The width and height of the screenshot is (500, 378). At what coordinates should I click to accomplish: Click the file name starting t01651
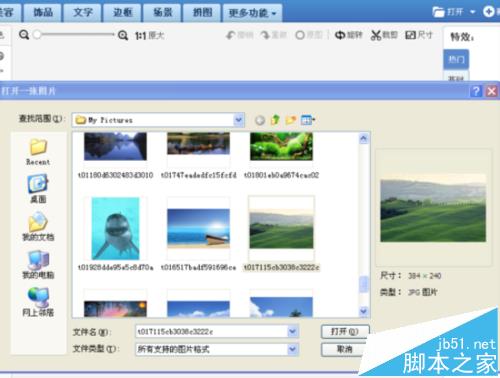click(199, 267)
